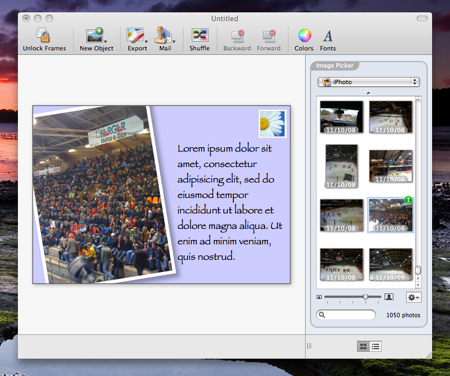Viewport: 450px width, 376px height.
Task: Open the gear action menu
Action: pos(414,297)
